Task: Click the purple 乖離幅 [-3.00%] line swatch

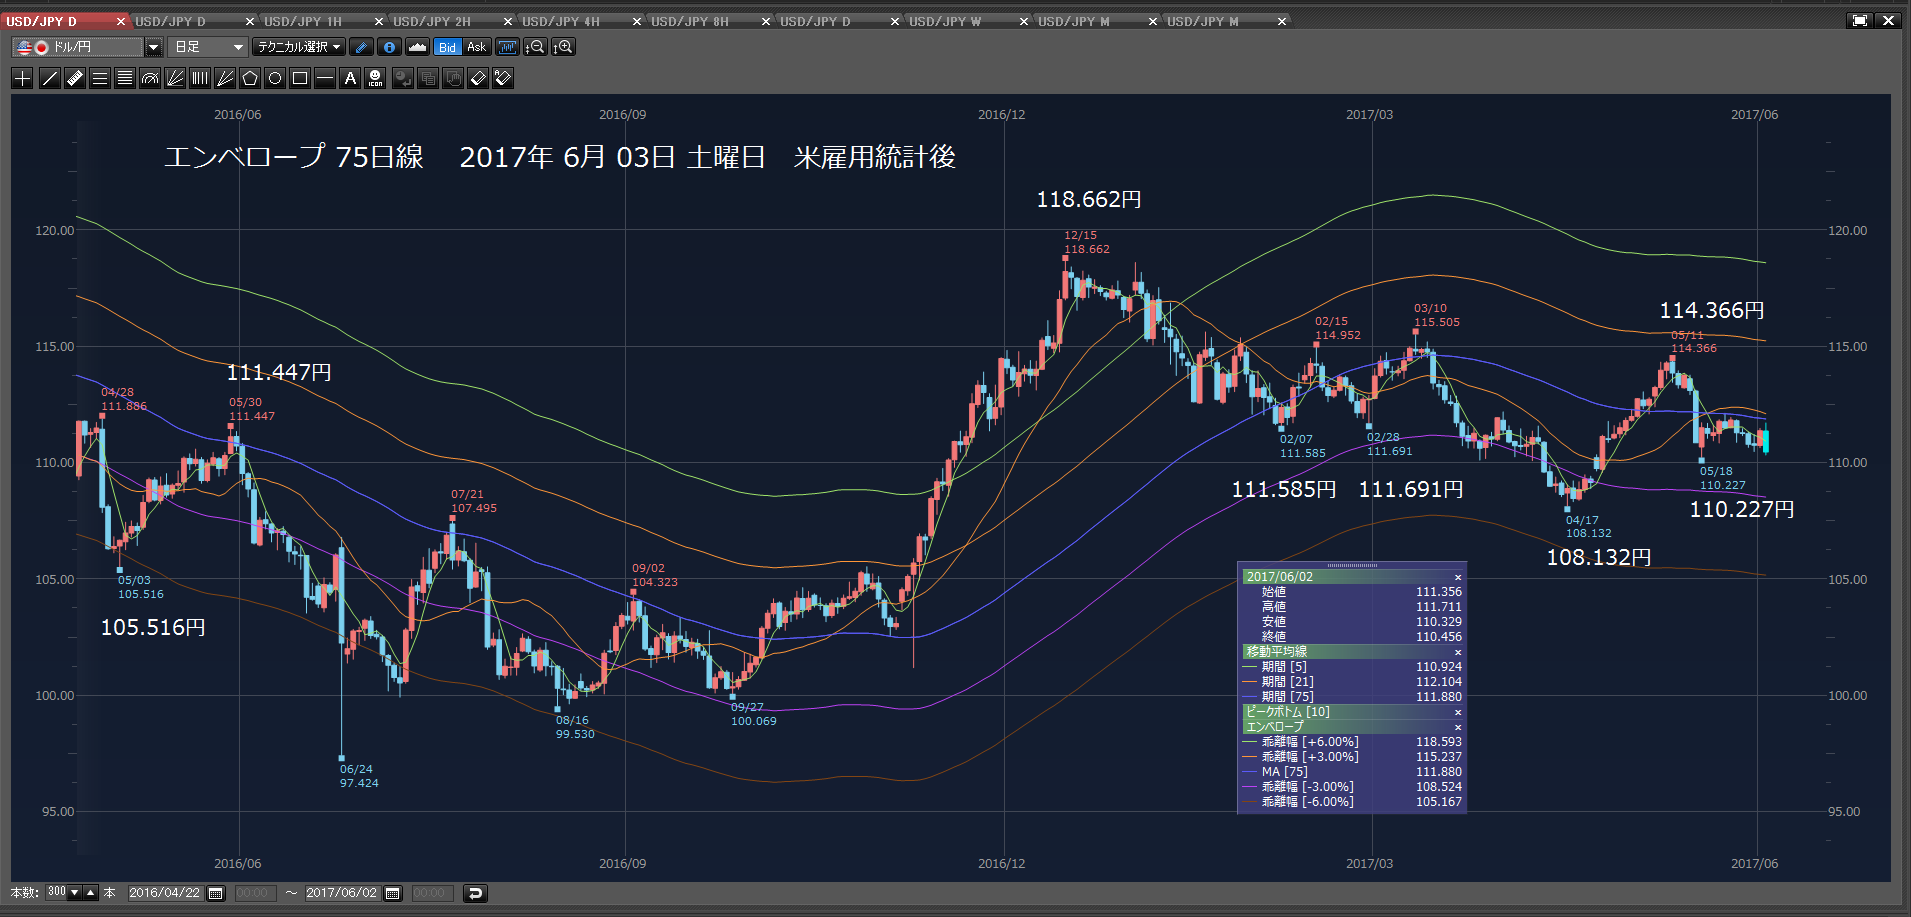Action: [x=1249, y=787]
